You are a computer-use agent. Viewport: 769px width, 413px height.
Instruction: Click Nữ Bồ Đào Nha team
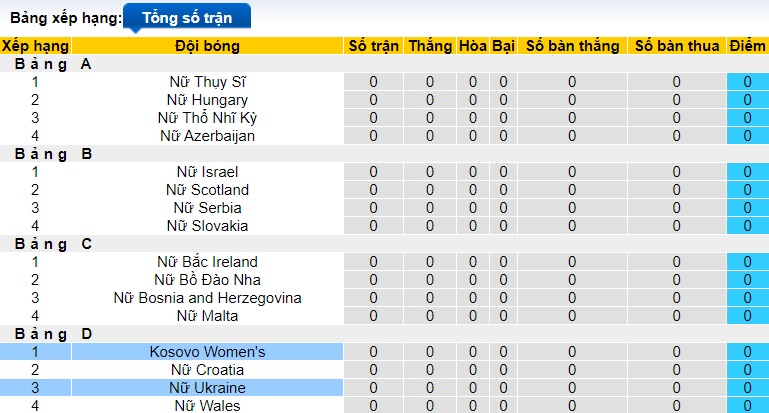pyautogui.click(x=207, y=280)
